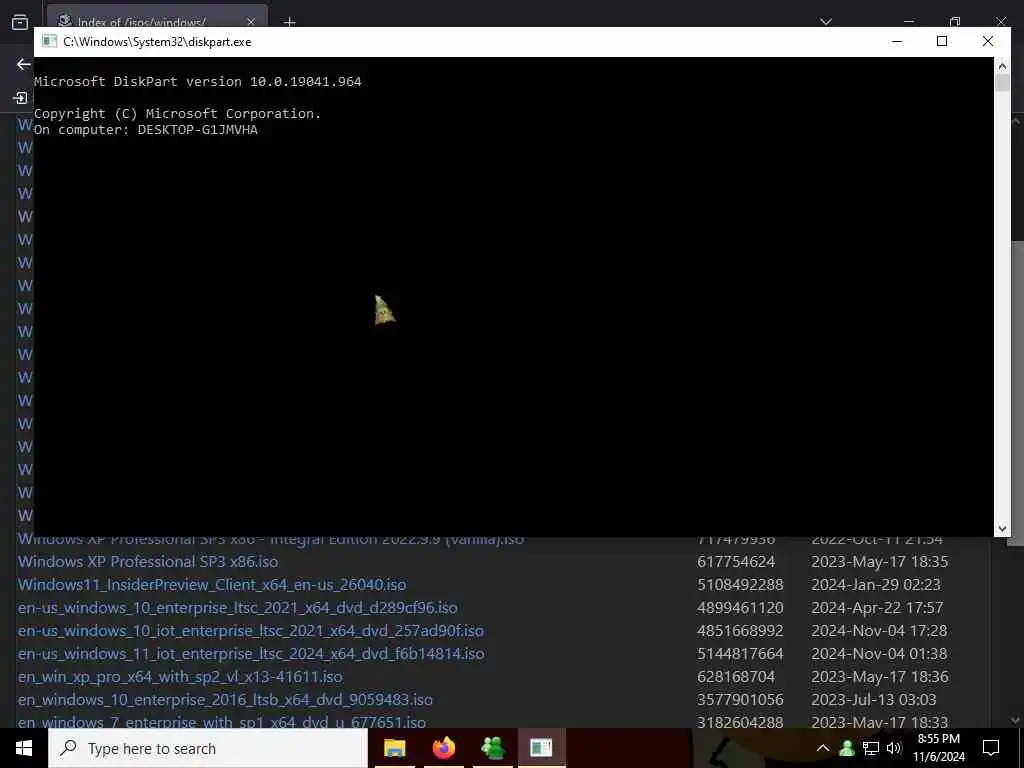Screen dimensions: 1024x768
Task: Close the diskpart window
Action: 987,41
